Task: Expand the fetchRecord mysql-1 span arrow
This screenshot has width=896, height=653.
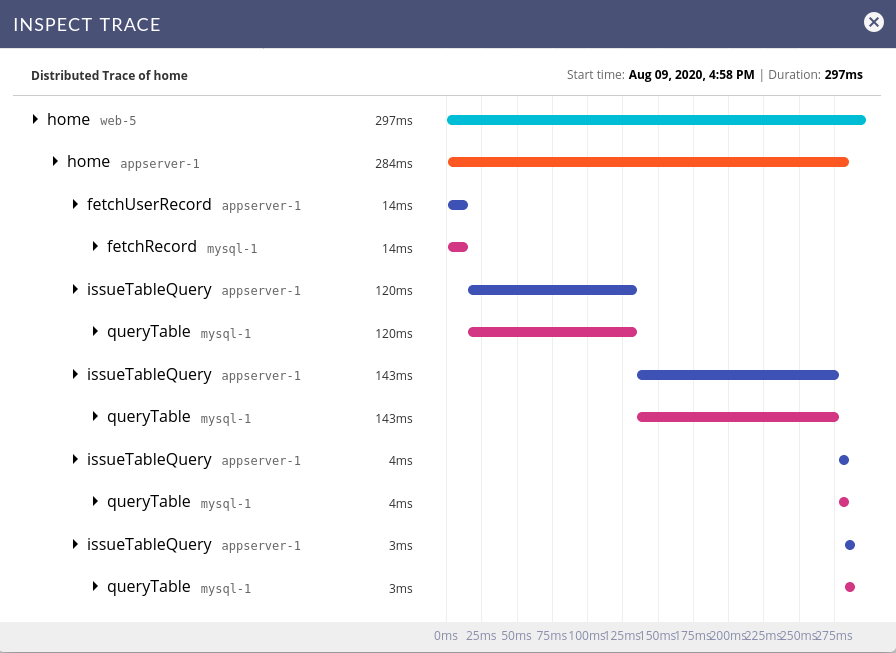Action: pyautogui.click(x=96, y=247)
